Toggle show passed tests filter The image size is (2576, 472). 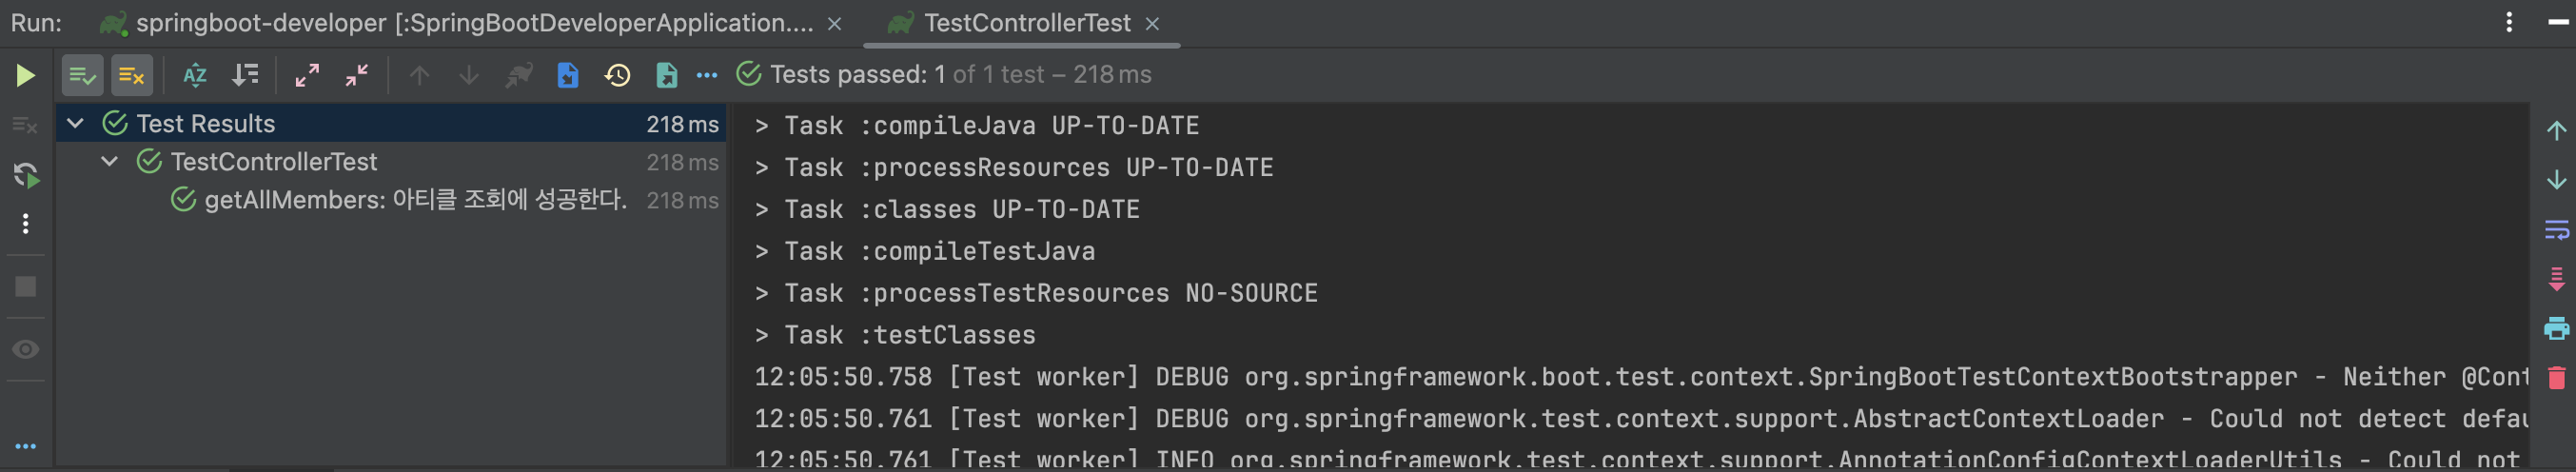coord(82,75)
